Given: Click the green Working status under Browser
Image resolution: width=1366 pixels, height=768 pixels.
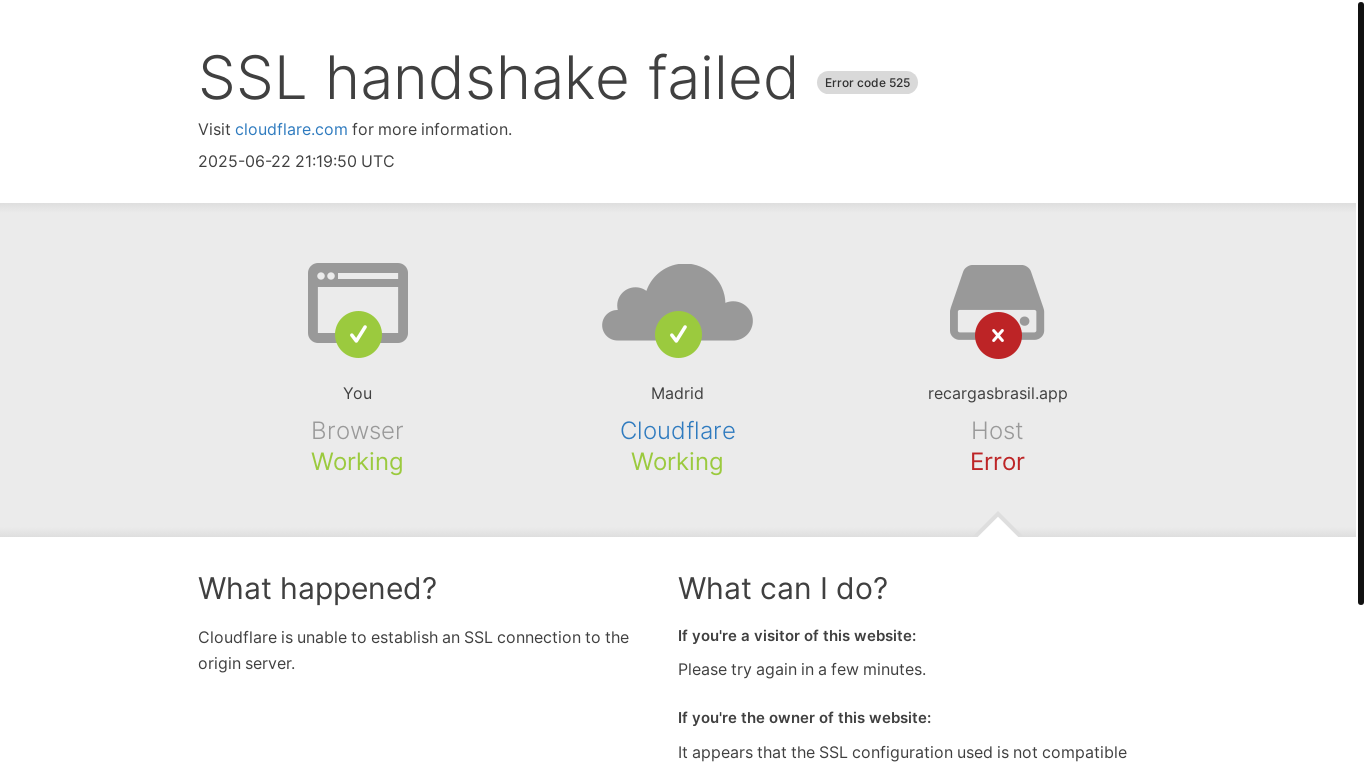Looking at the screenshot, I should coord(357,462).
